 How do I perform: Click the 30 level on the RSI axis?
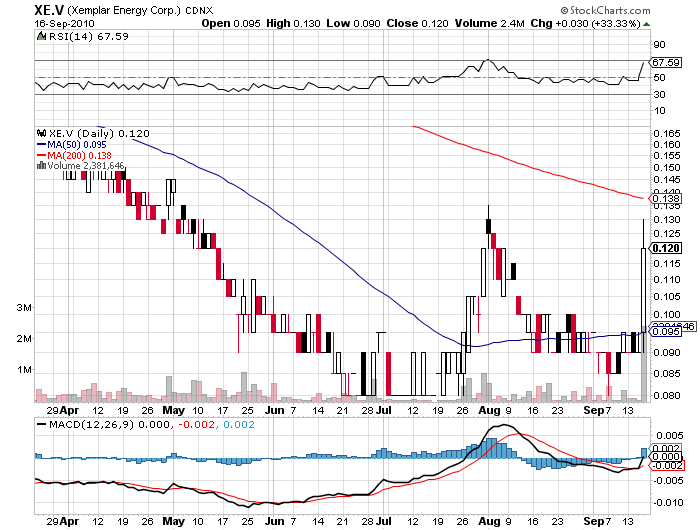[659, 94]
